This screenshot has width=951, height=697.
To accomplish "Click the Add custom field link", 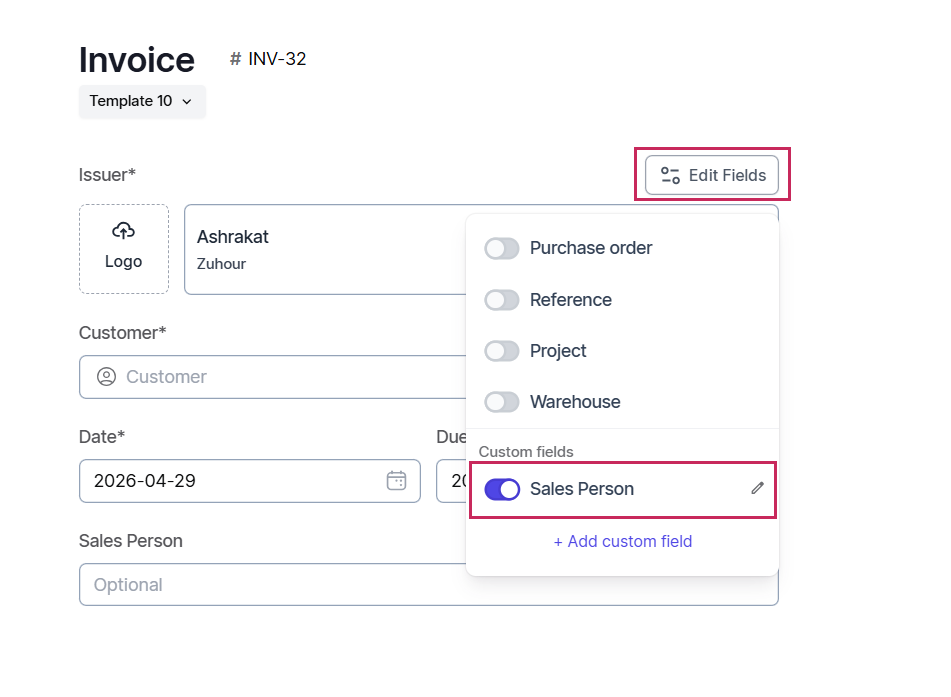I will 622,541.
